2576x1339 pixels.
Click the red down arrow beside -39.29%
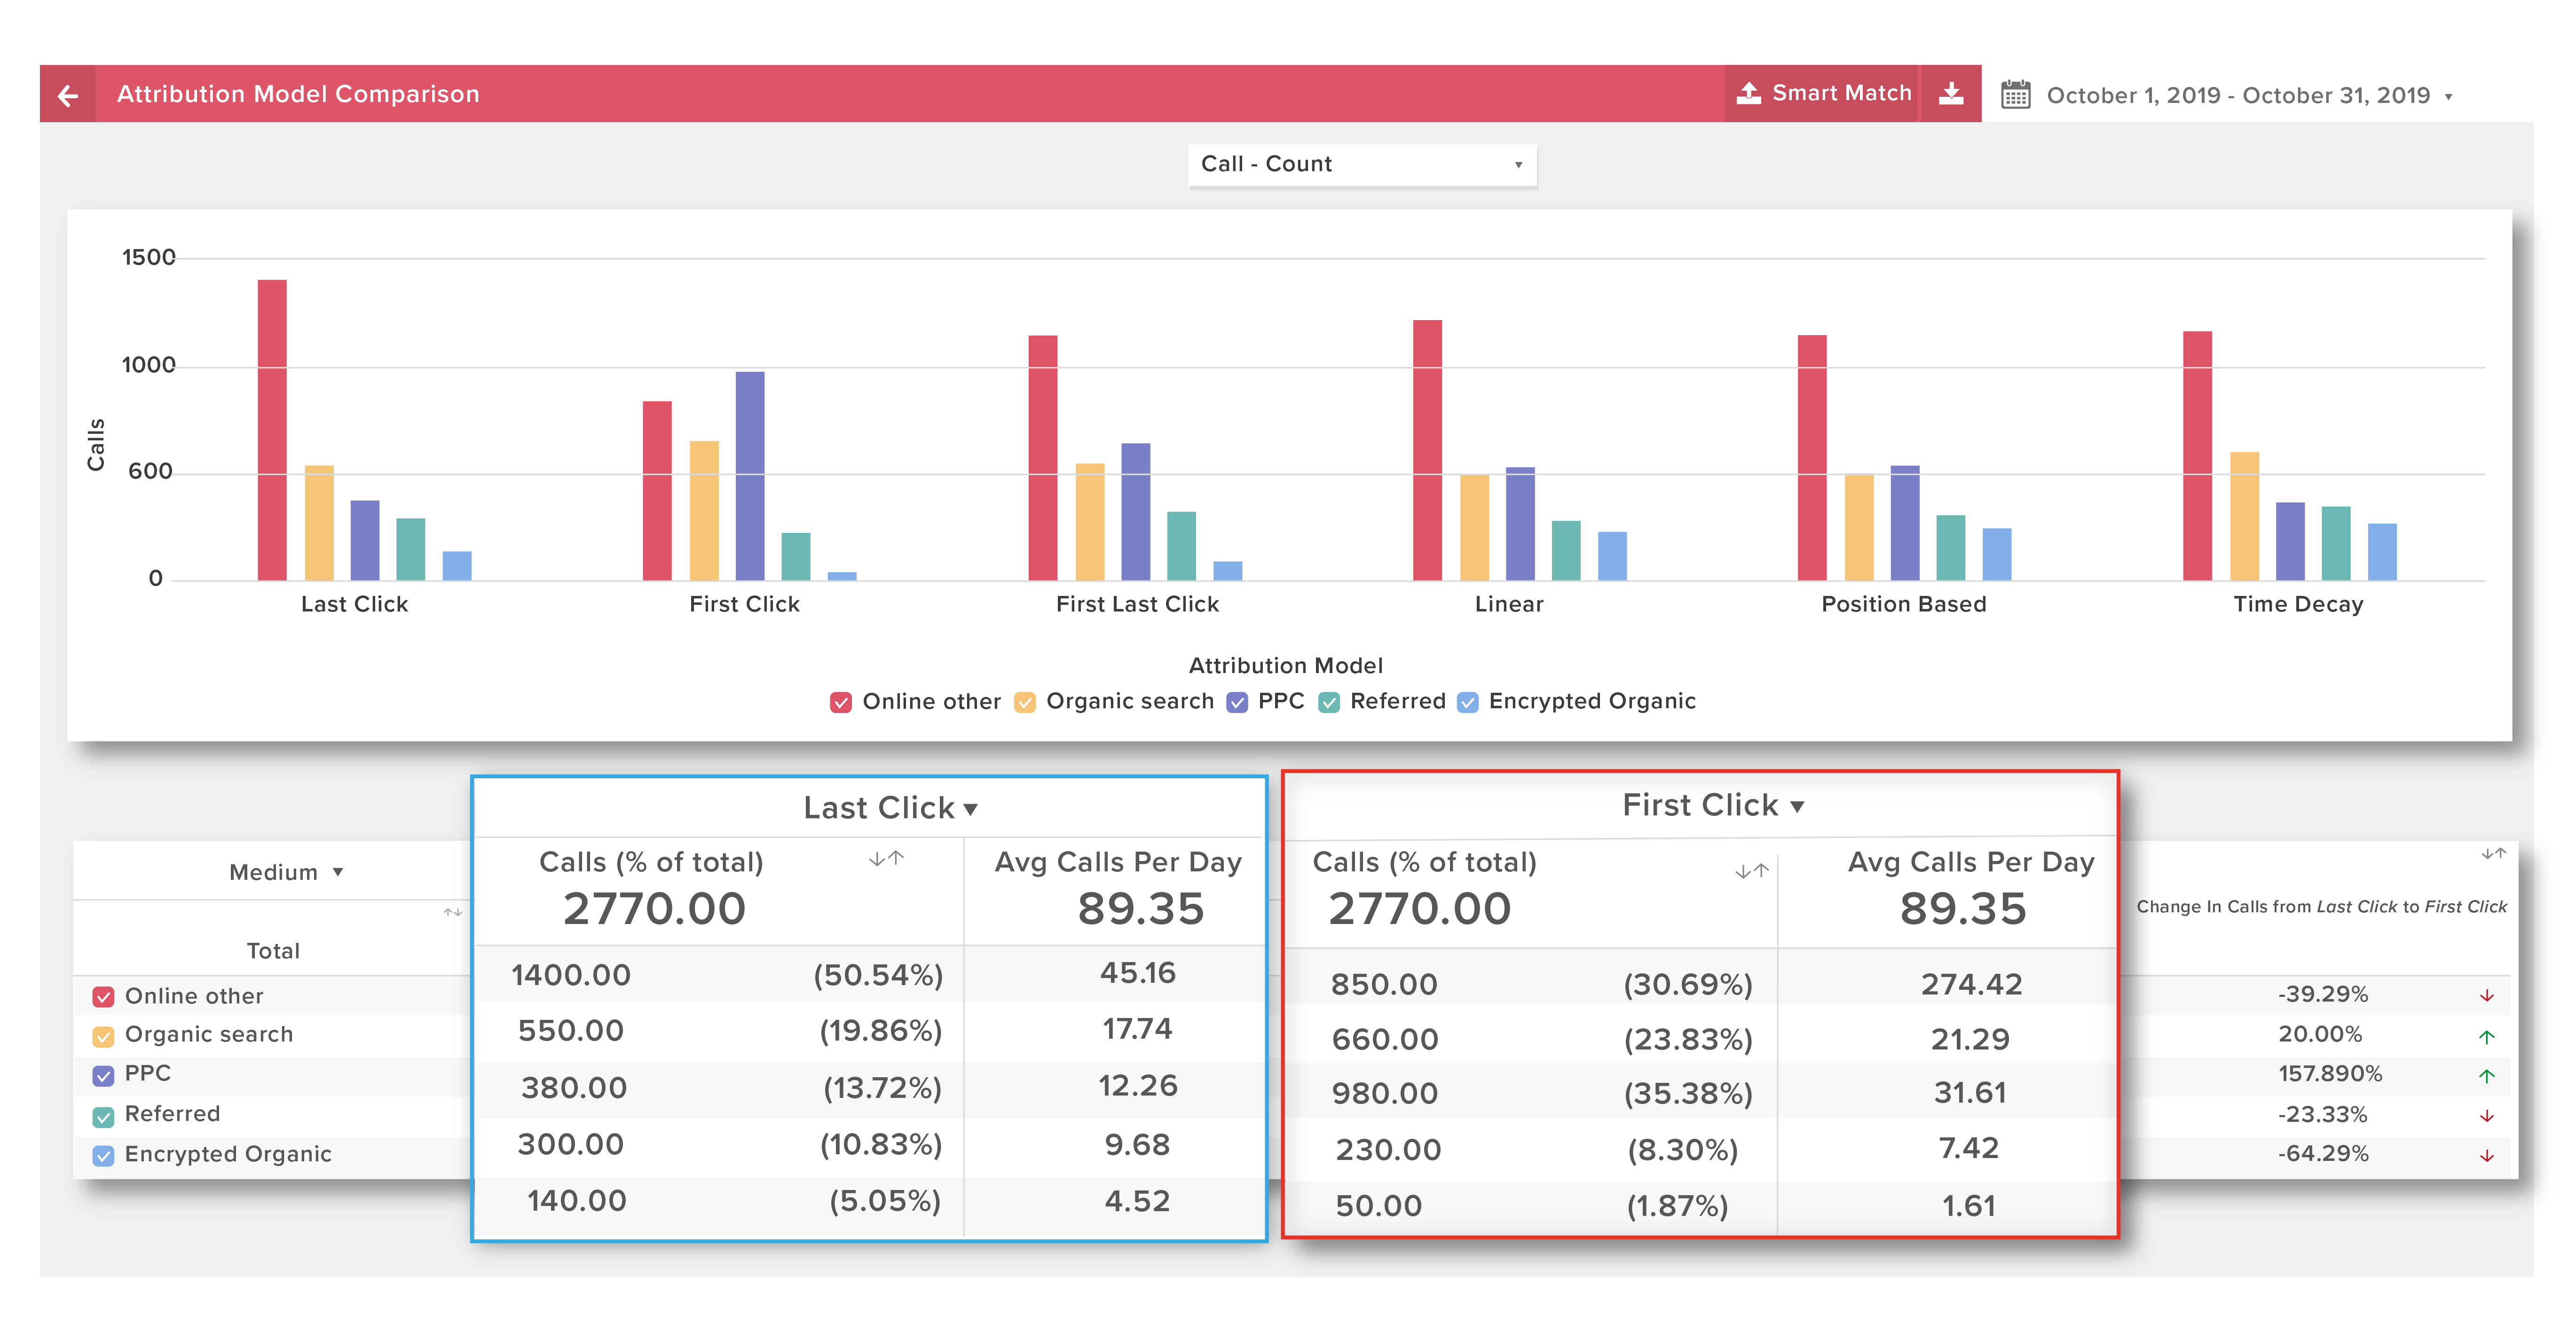[x=2487, y=997]
